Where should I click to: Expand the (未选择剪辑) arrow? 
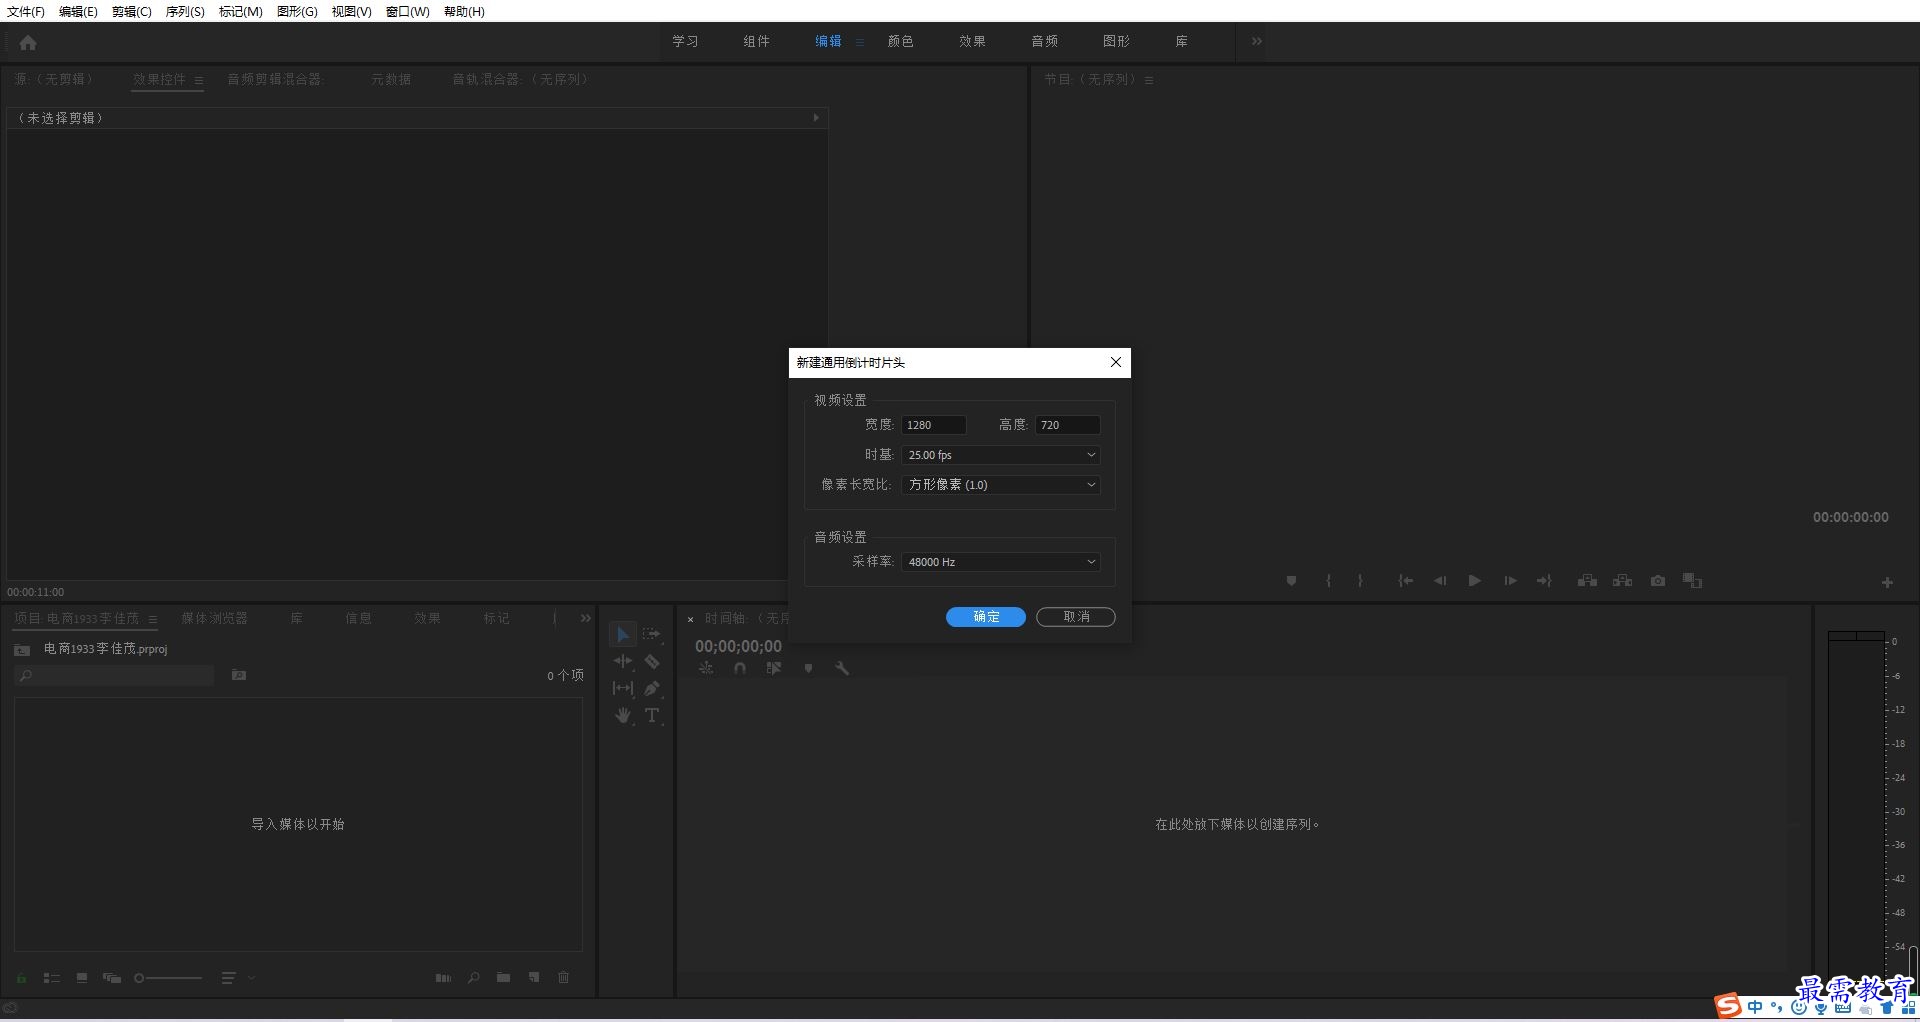coord(816,118)
